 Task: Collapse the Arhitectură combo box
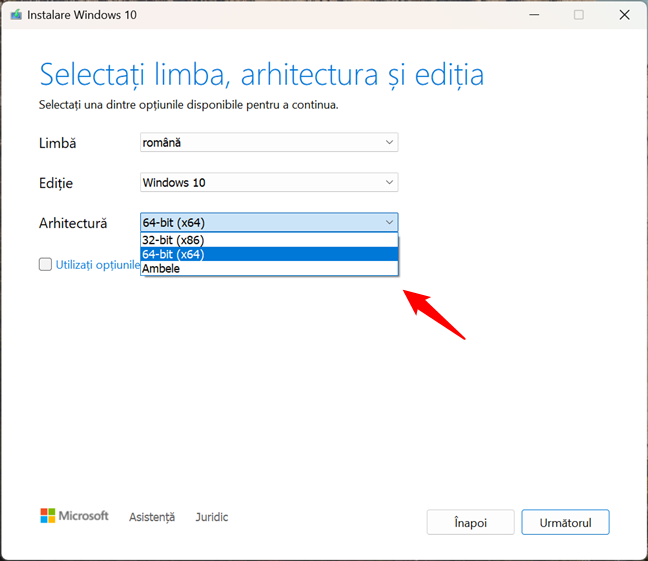(x=269, y=222)
